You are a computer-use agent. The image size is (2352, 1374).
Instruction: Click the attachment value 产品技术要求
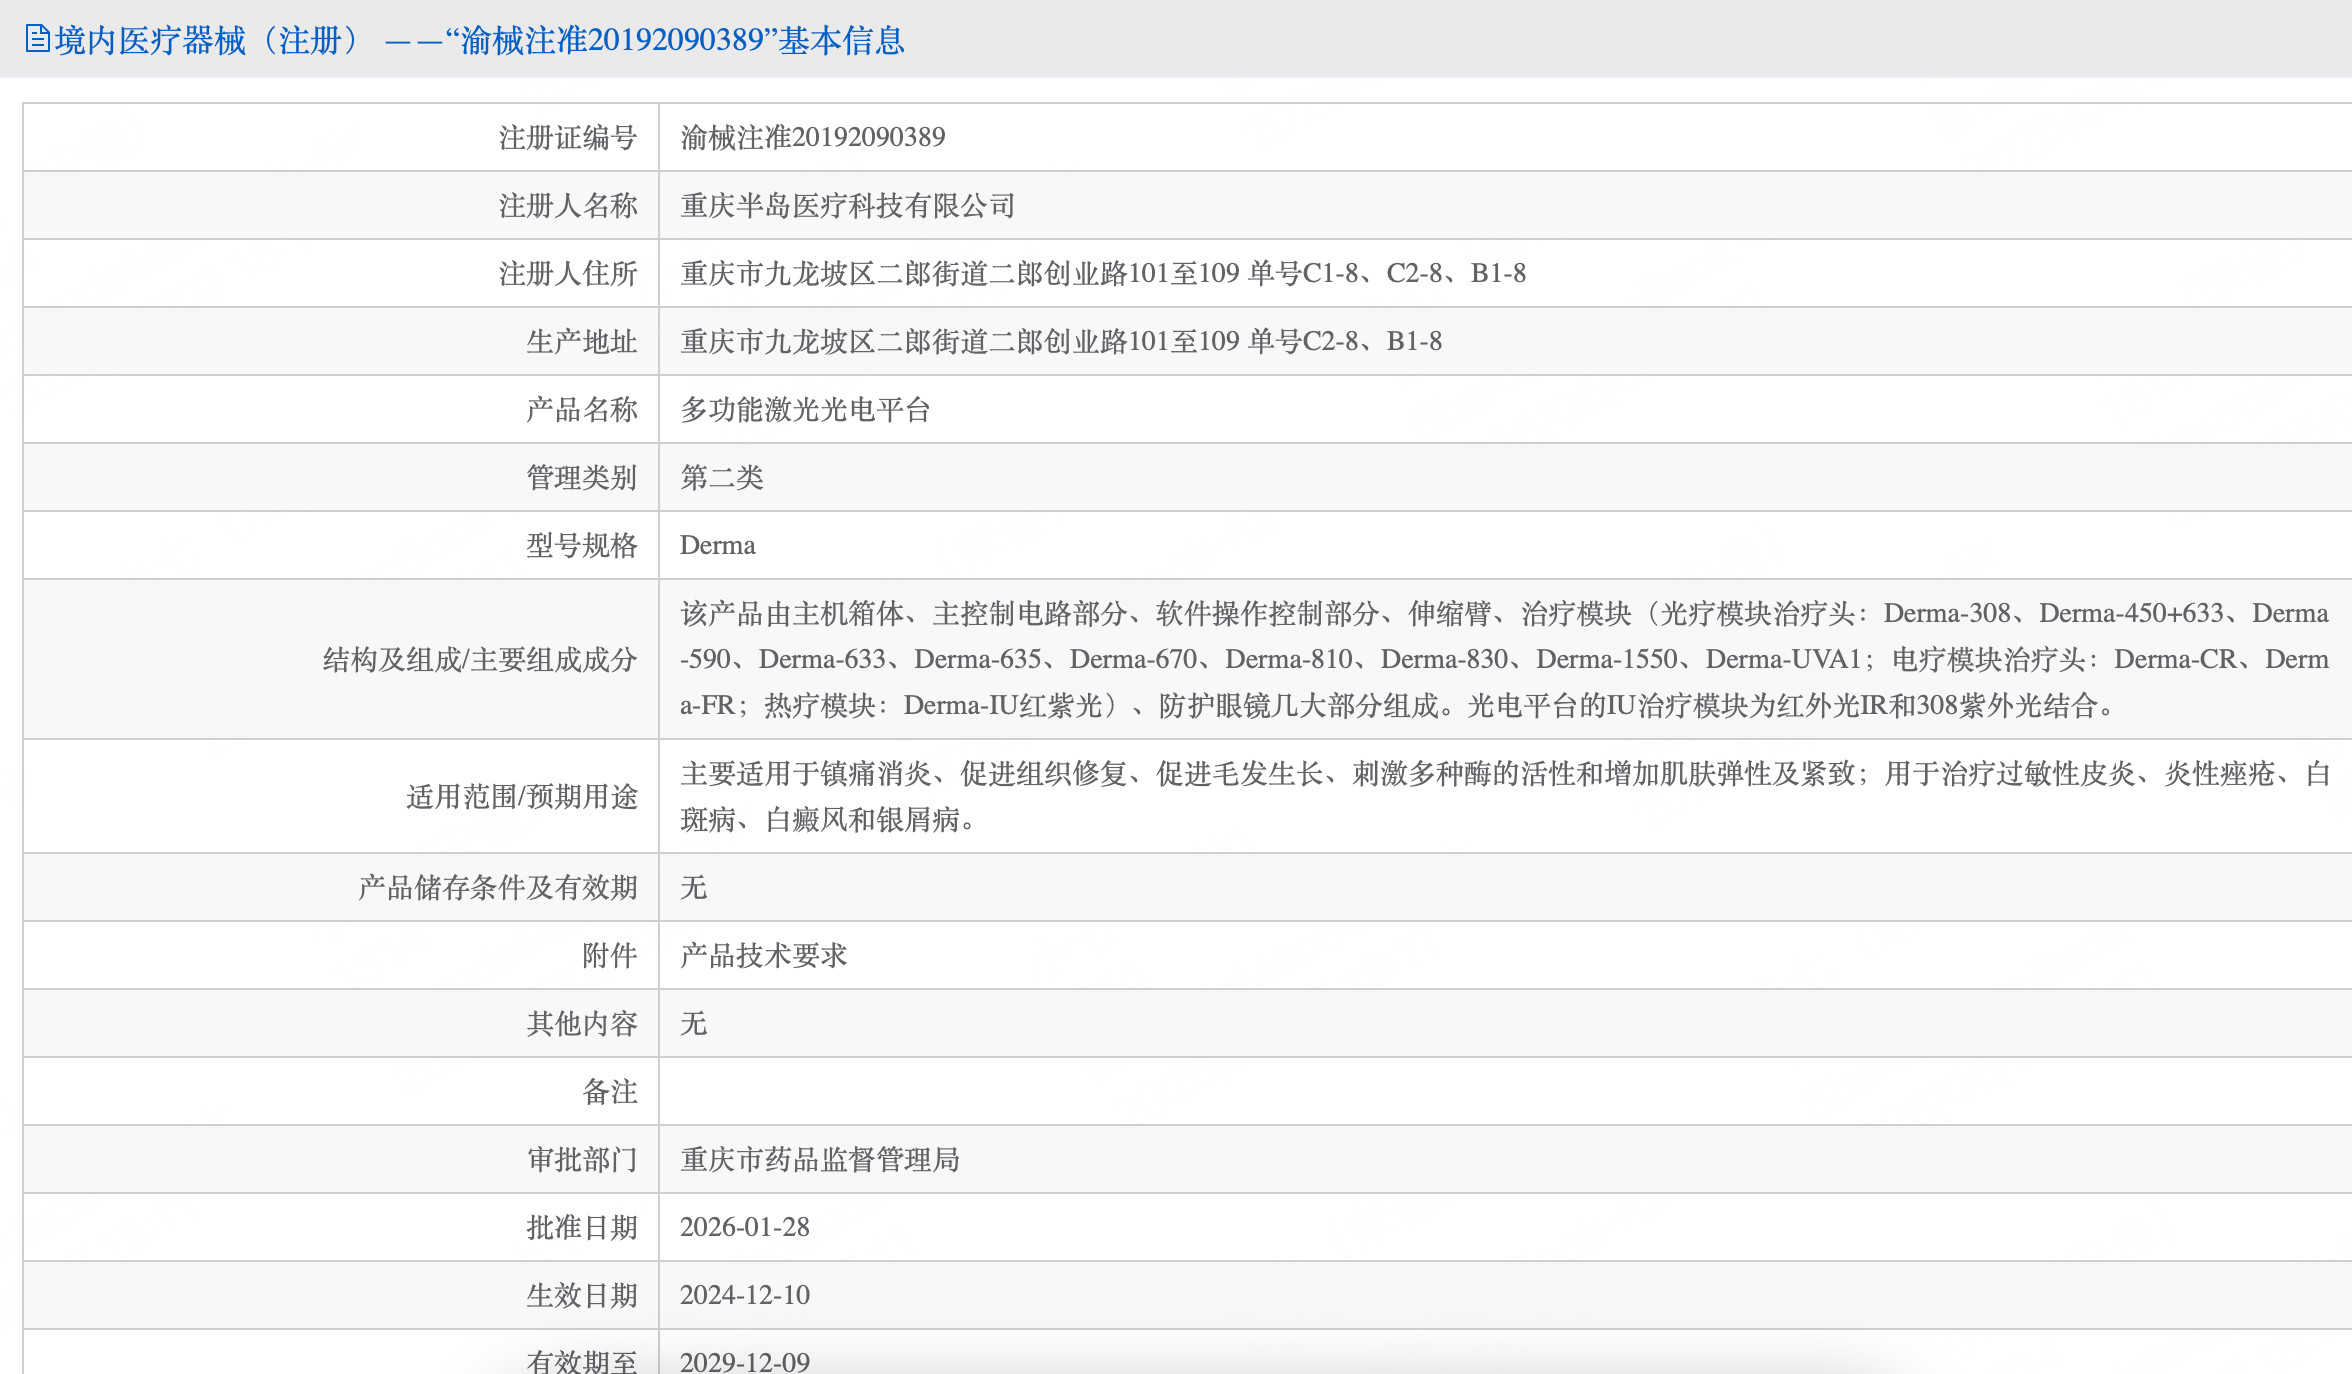[x=764, y=955]
